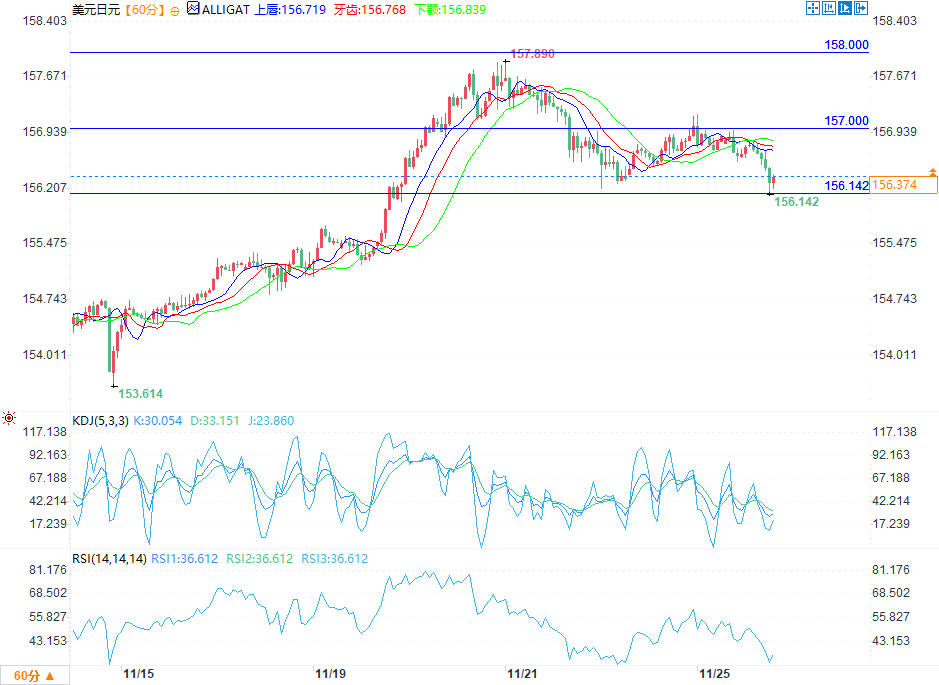This screenshot has height=685, width=939.
Task: Click the right KDJ scale value 17.239
Action: pos(891,524)
